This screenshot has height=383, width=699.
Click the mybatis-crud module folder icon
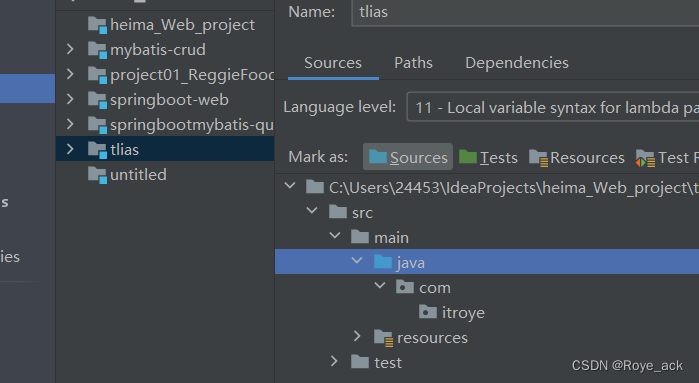97,50
